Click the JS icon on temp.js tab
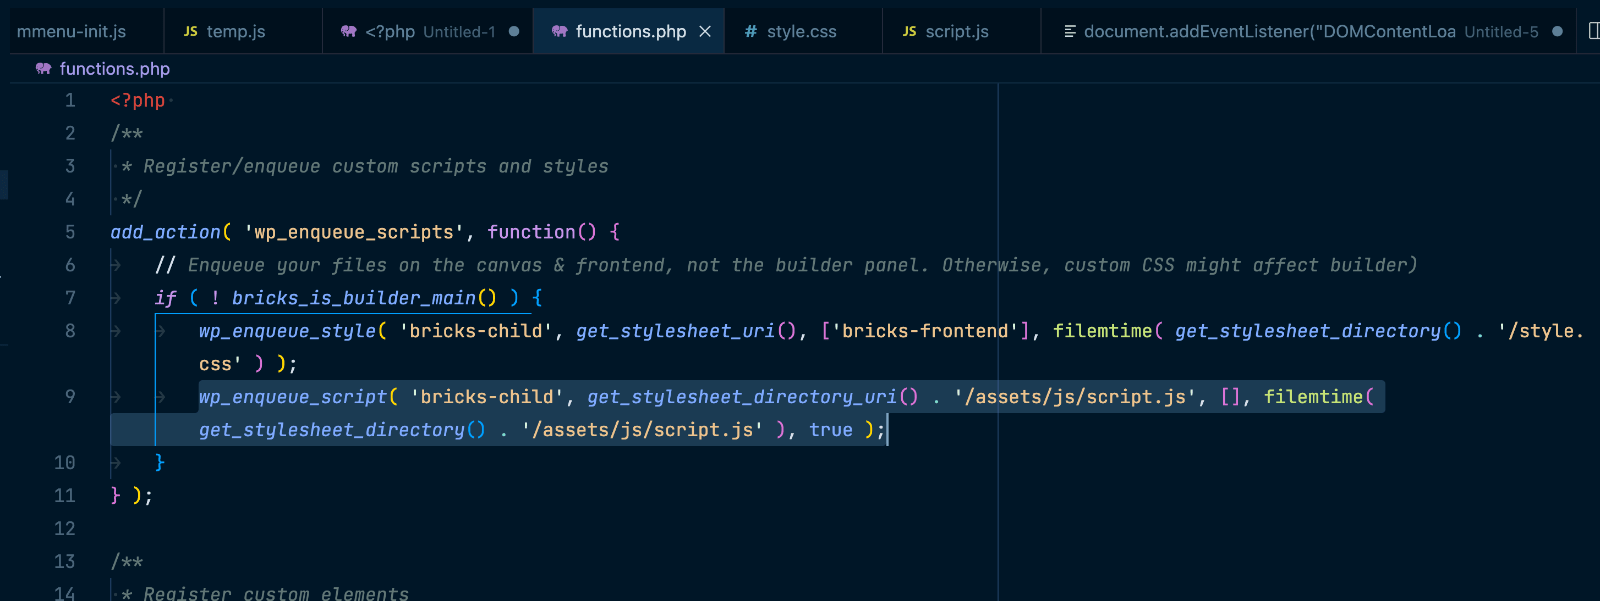Screen dimensions: 1600x601 191,31
